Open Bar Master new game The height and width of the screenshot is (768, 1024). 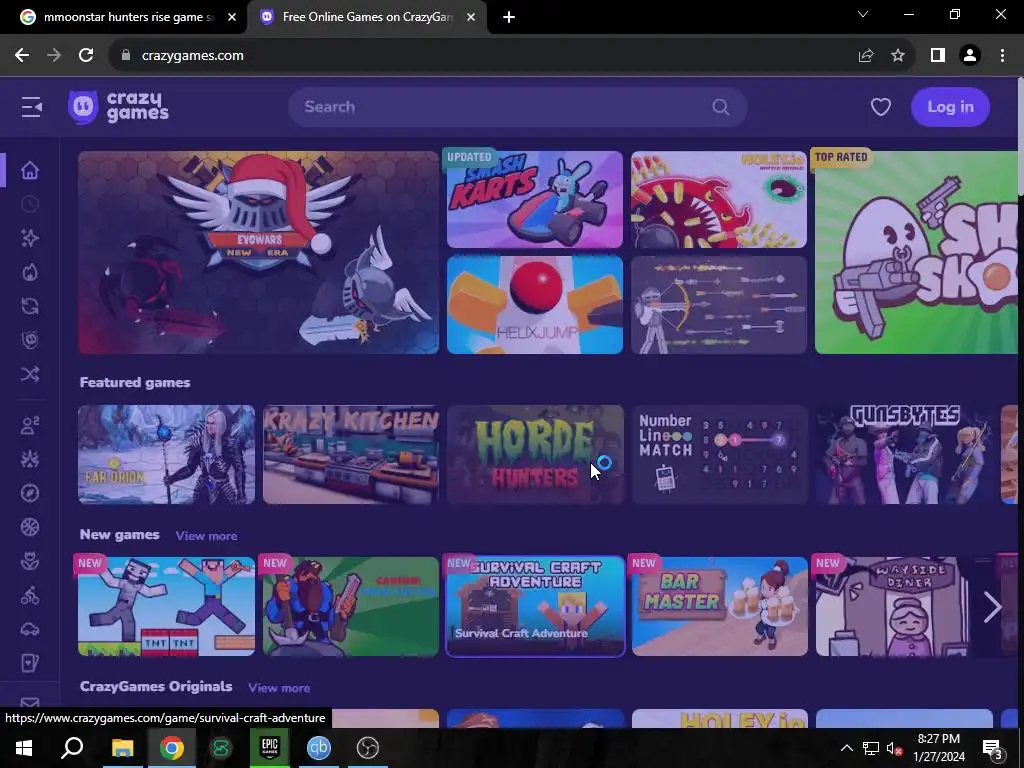pyautogui.click(x=719, y=607)
